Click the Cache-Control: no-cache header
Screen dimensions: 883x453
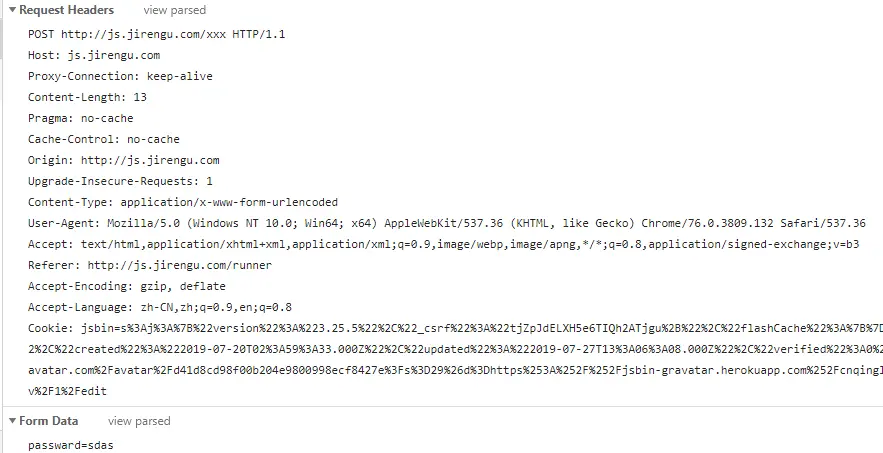104,139
